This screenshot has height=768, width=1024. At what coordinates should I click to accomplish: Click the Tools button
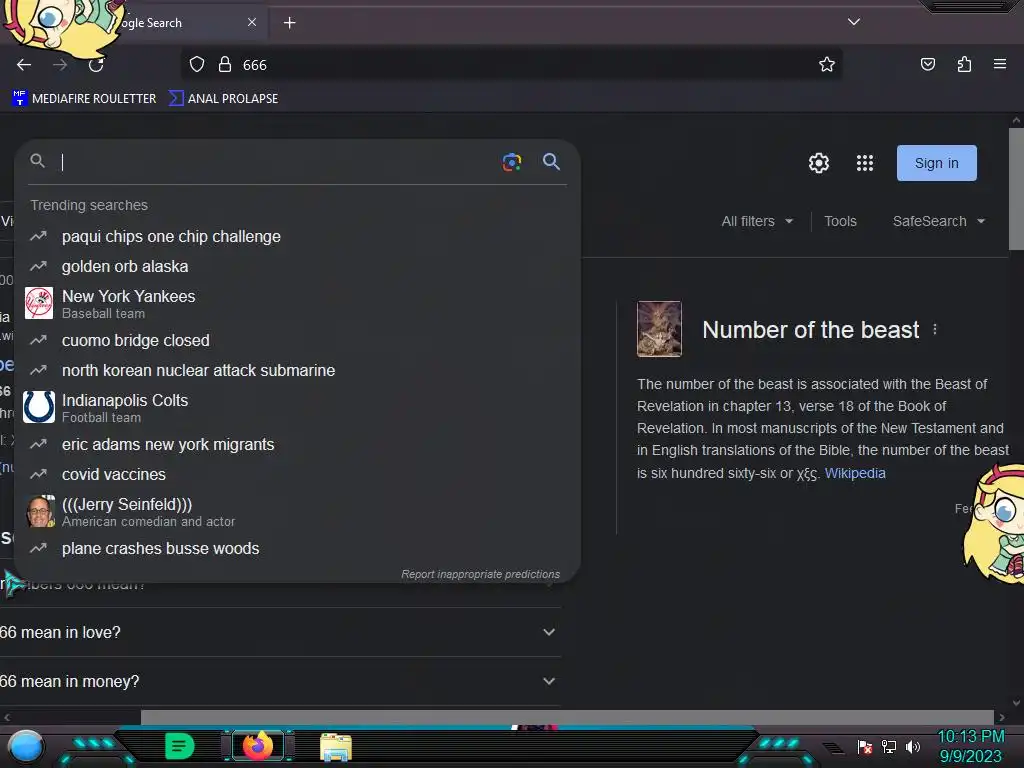pyautogui.click(x=840, y=221)
